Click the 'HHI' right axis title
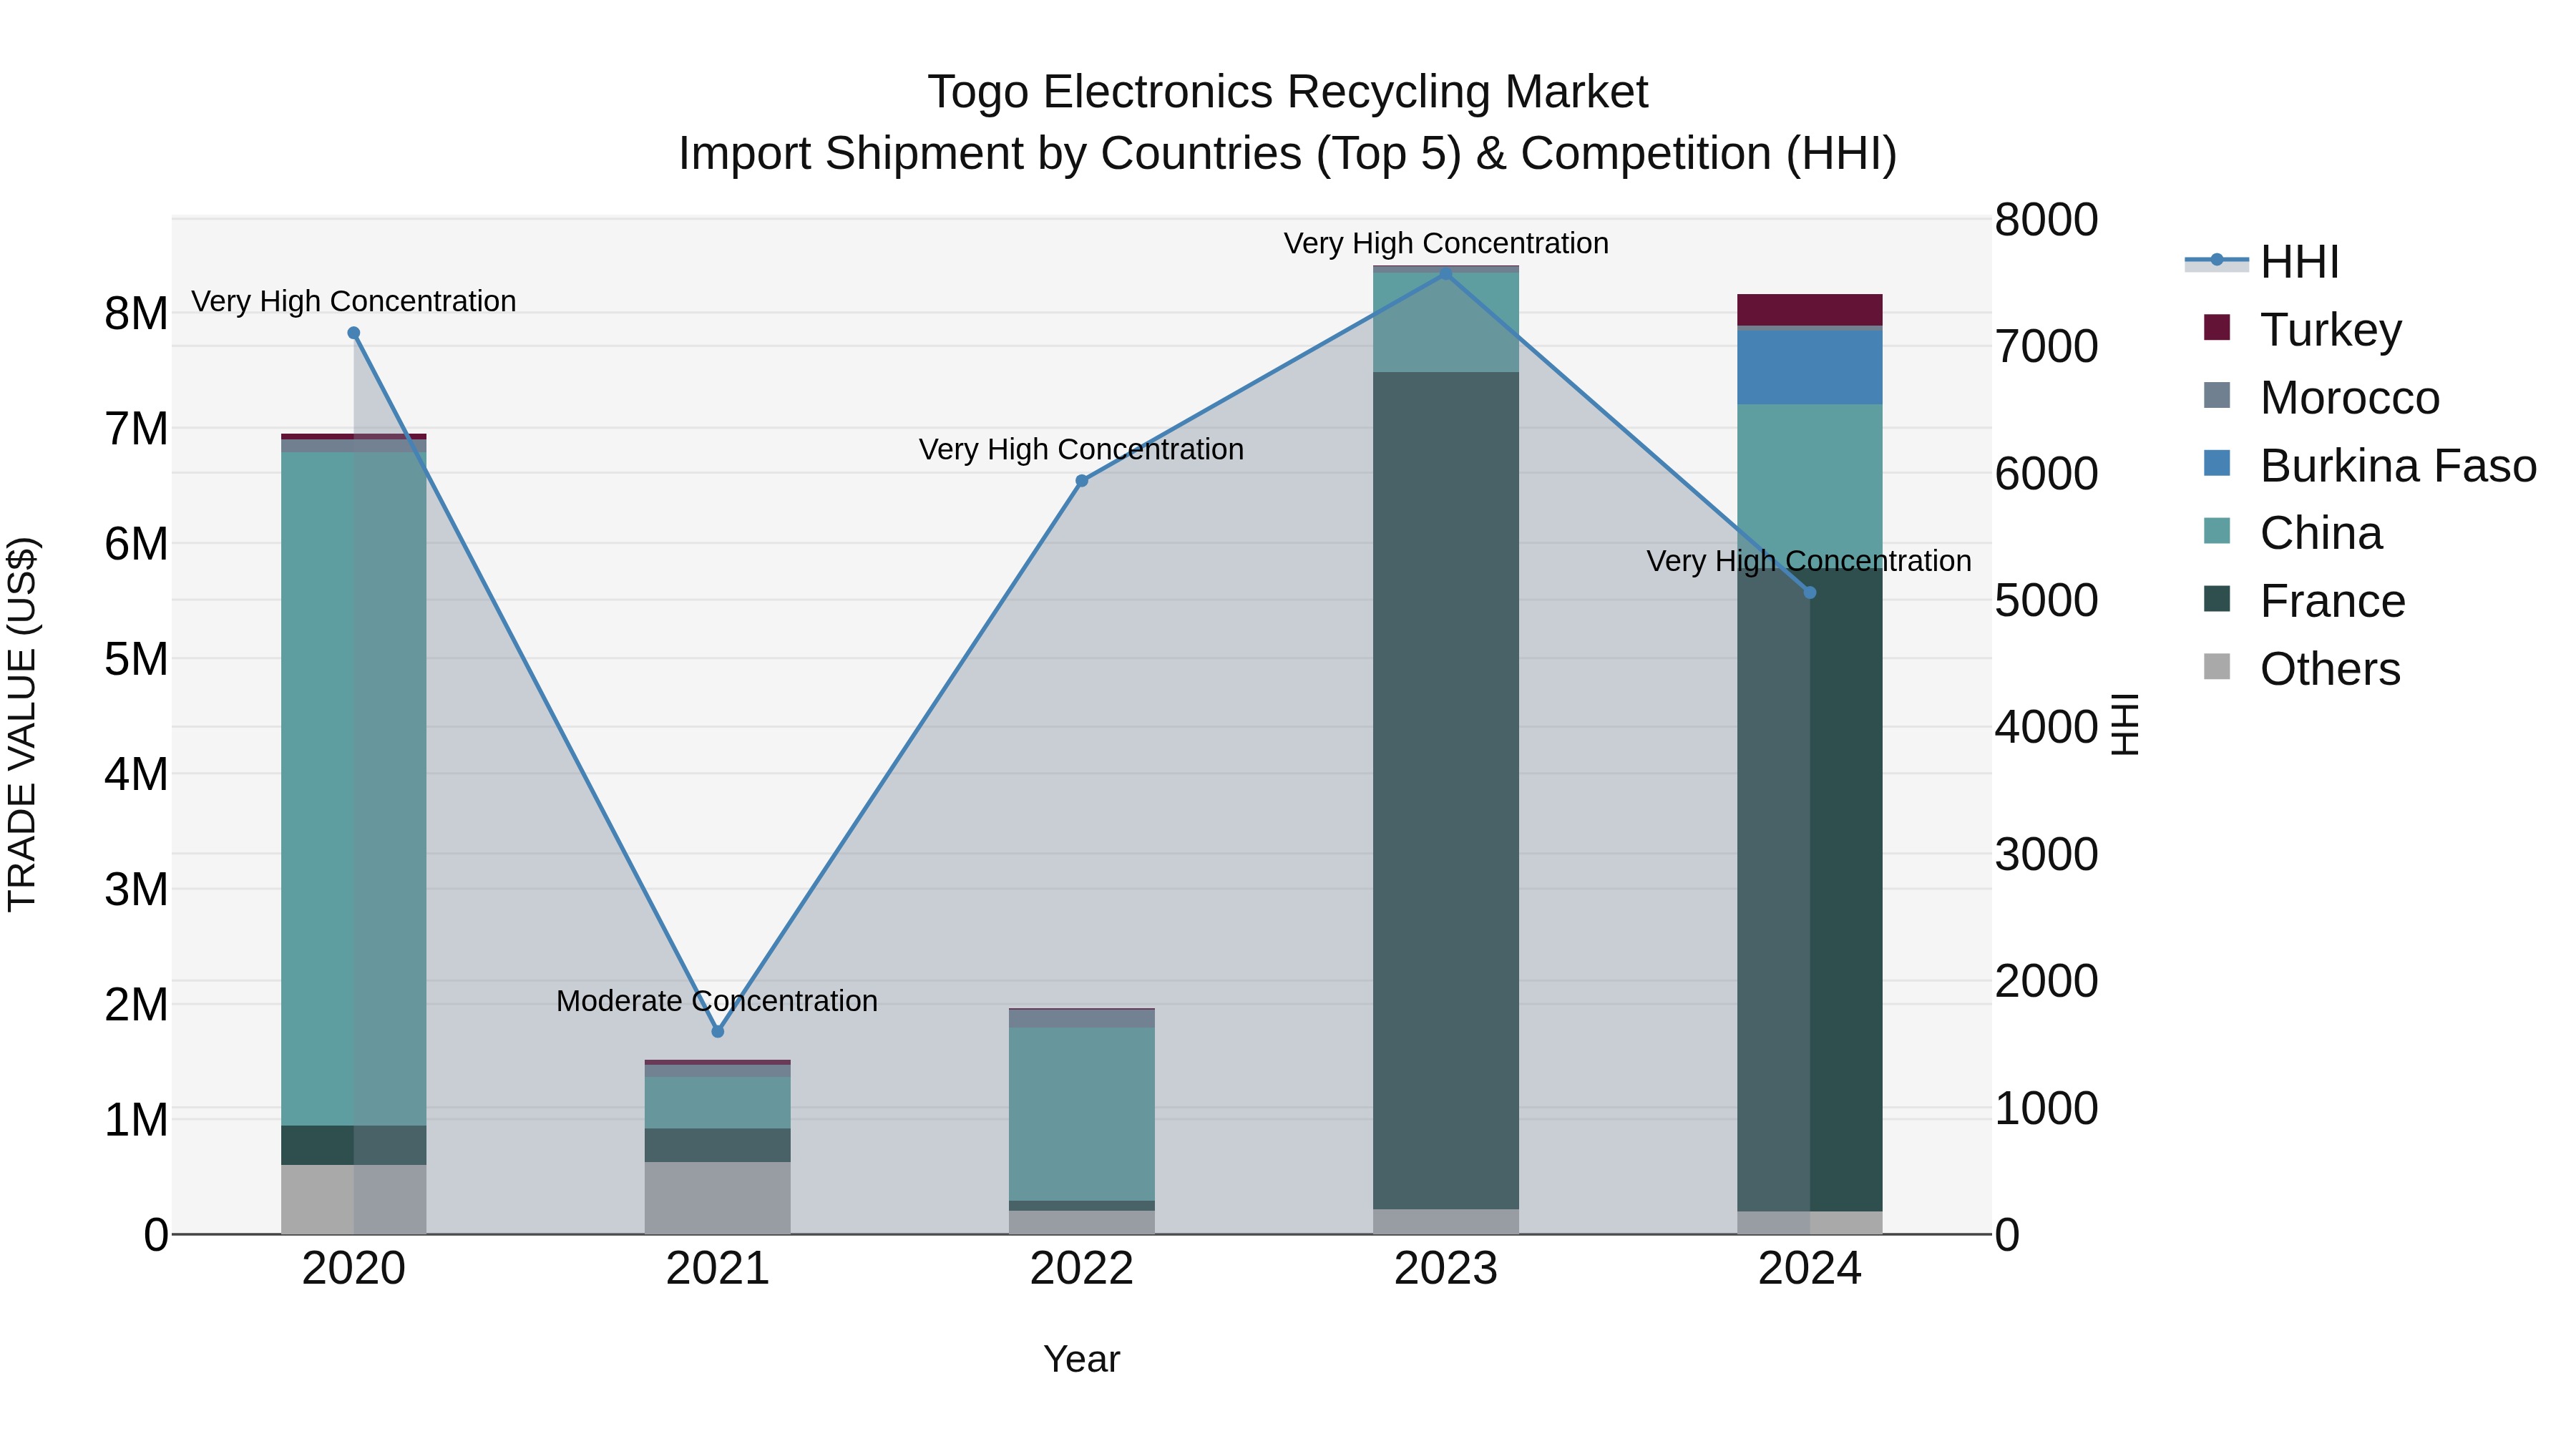This screenshot has width=2576, height=1449. (2125, 725)
